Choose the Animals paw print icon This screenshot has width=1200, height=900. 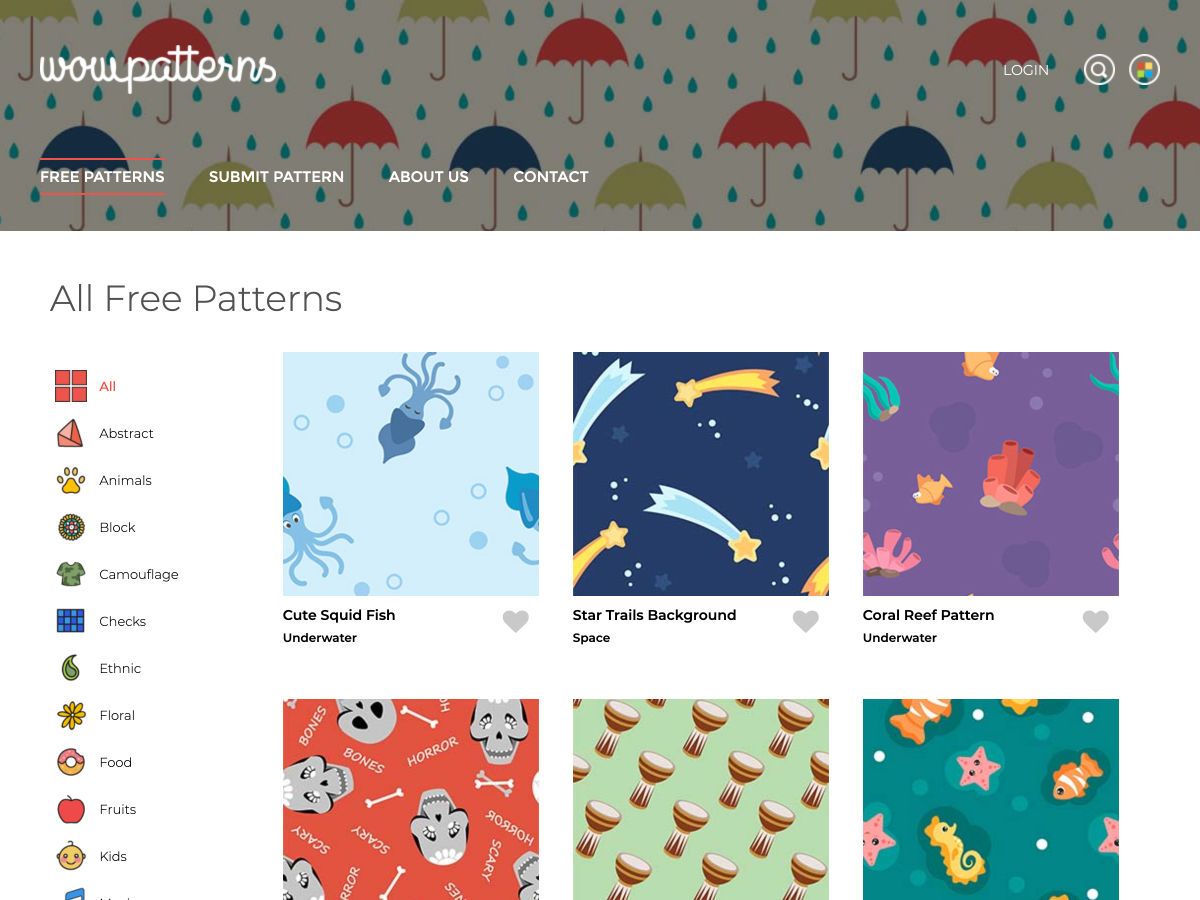pos(70,480)
